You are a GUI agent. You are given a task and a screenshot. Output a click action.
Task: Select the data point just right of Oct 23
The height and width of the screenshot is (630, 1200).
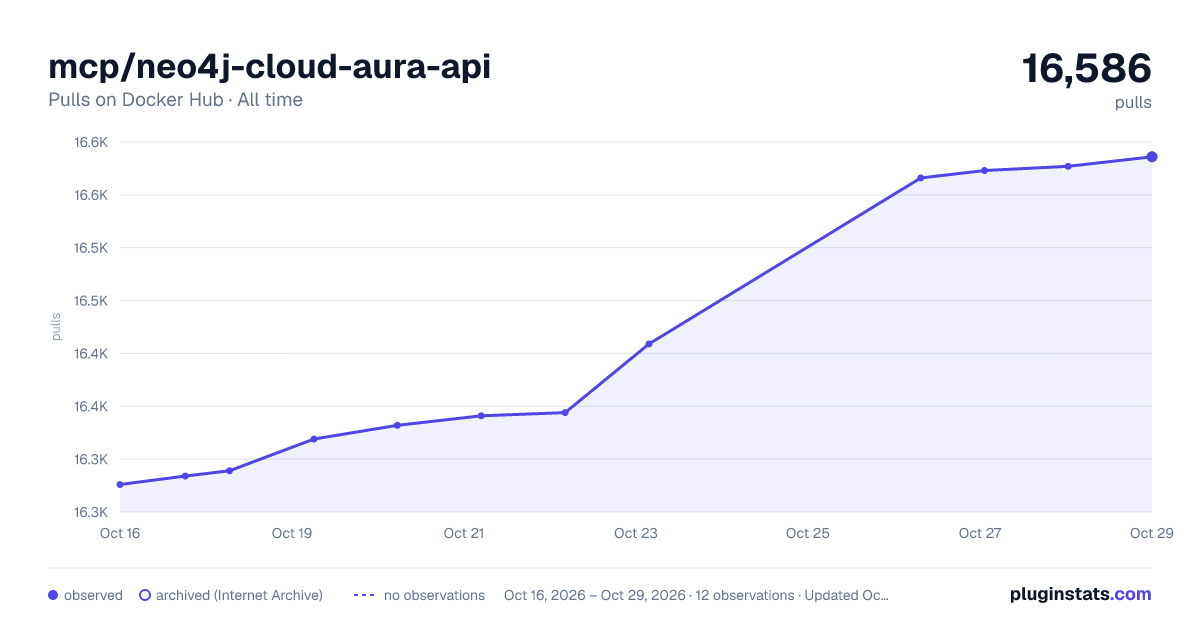coord(649,344)
